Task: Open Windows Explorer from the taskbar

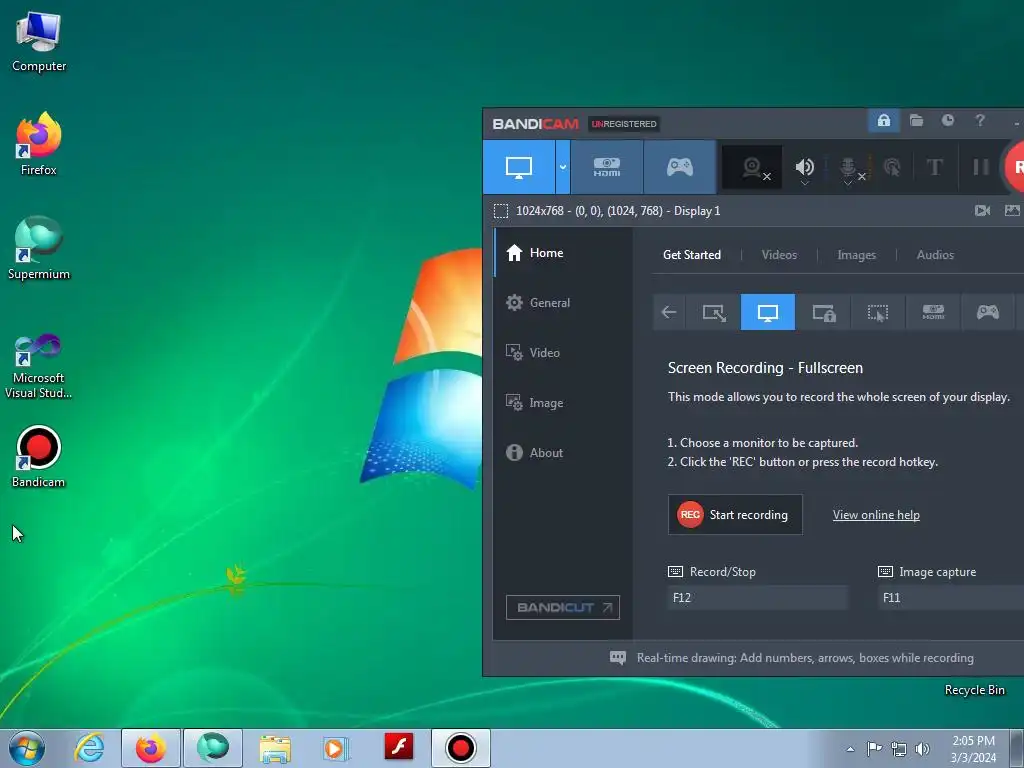Action: pyautogui.click(x=275, y=748)
